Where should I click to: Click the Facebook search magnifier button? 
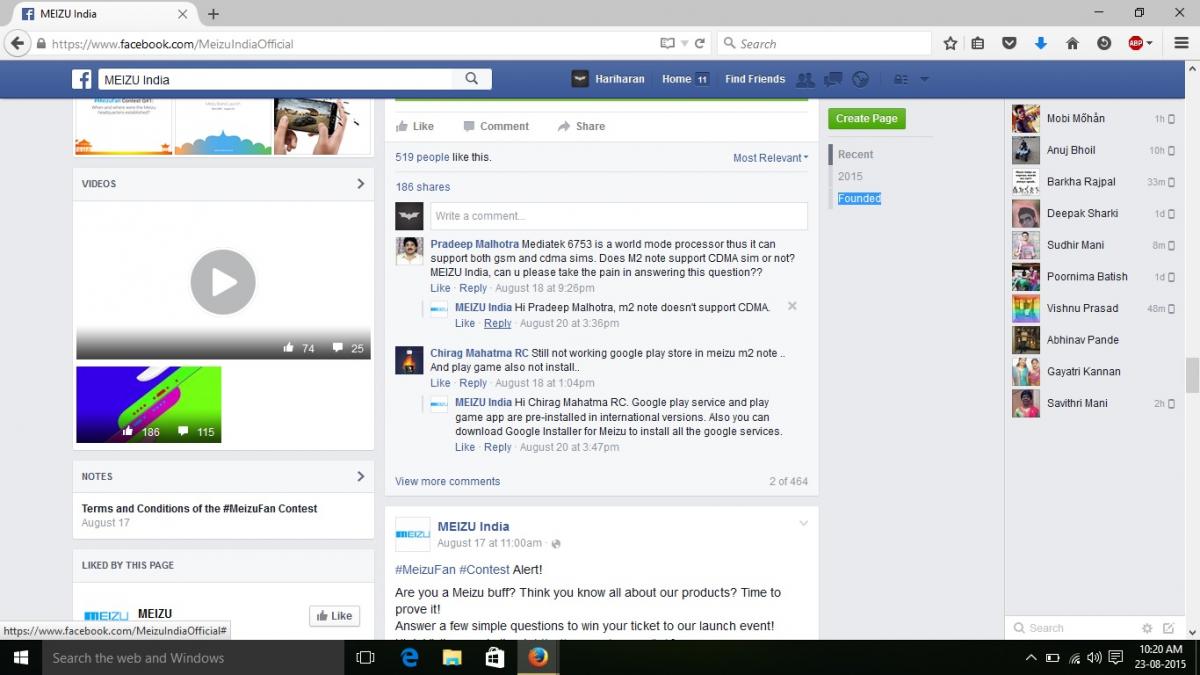tap(471, 80)
